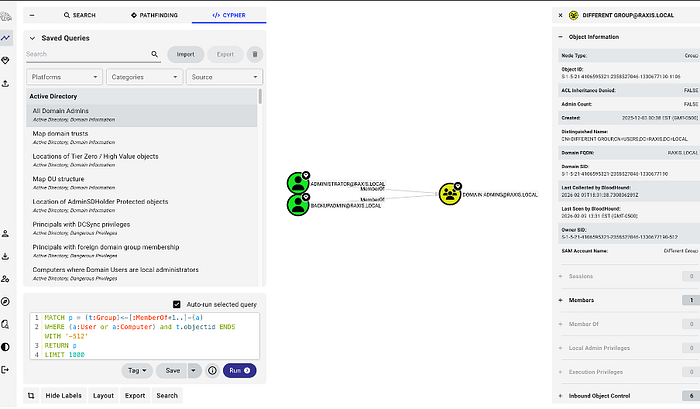The height and width of the screenshot is (409, 700).
Task: Close the DIFFERENT GROUP entity panel
Action: [560, 15]
